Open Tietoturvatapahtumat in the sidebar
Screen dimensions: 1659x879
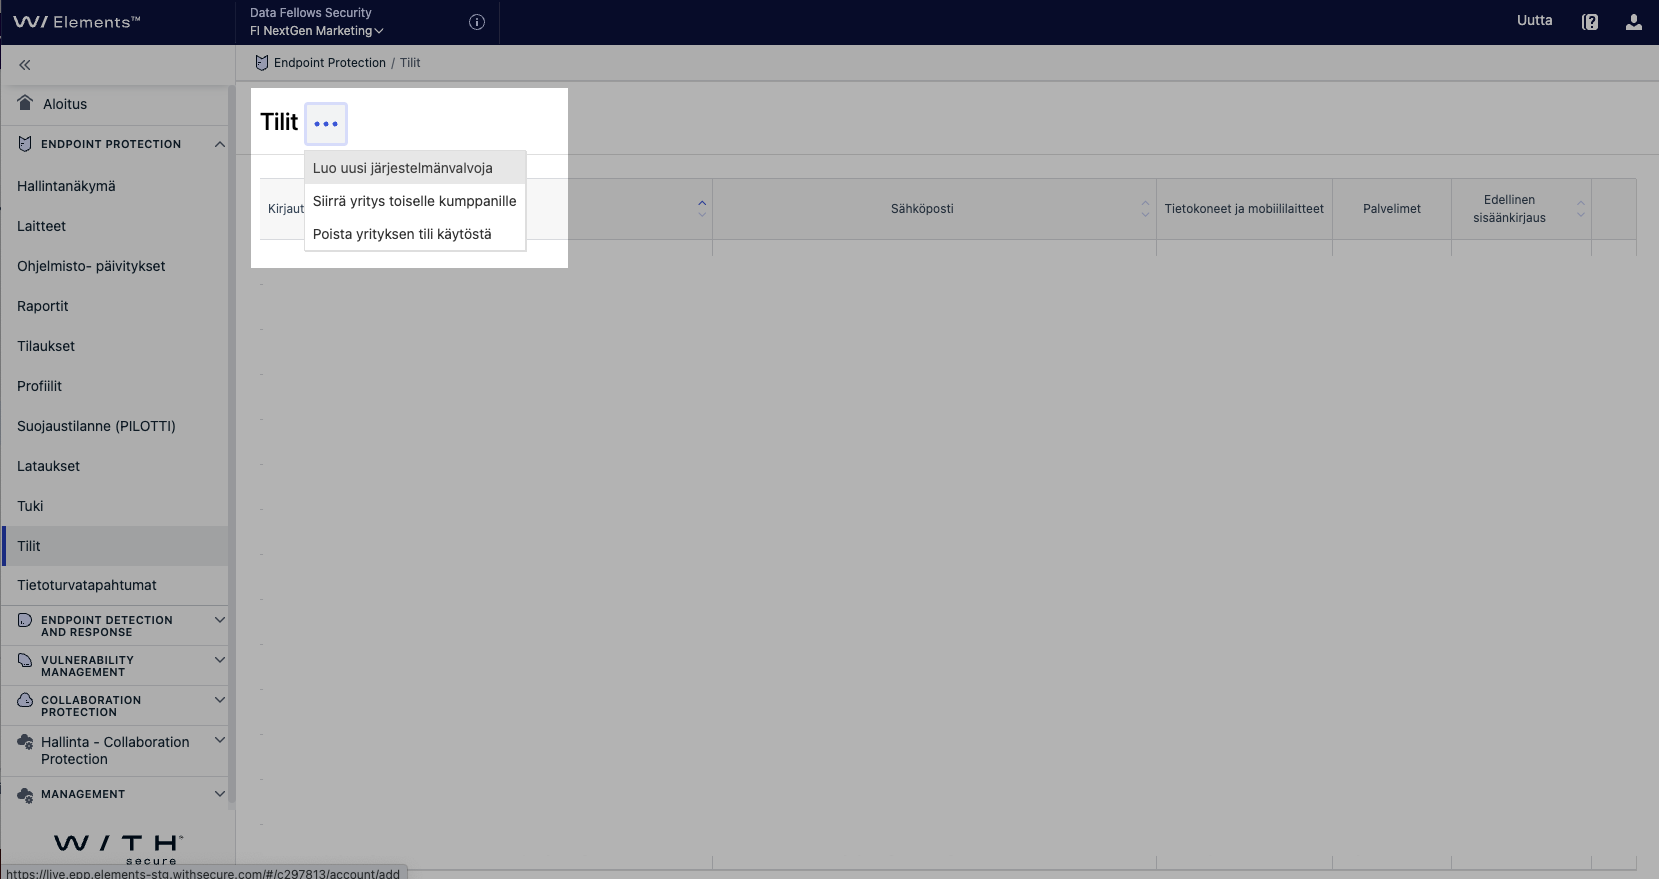click(x=87, y=585)
